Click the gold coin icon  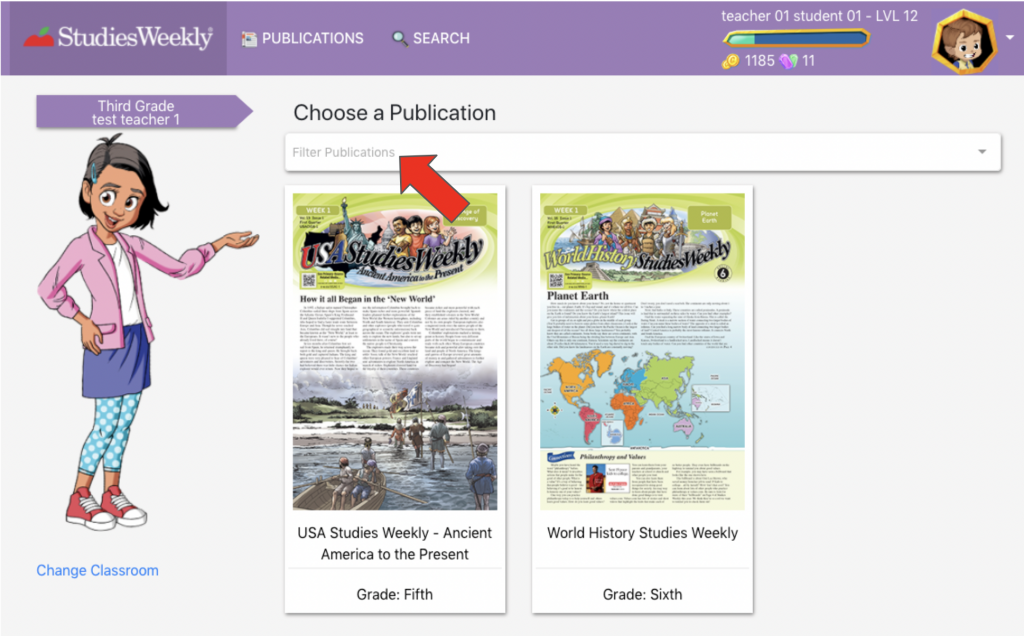(x=731, y=61)
